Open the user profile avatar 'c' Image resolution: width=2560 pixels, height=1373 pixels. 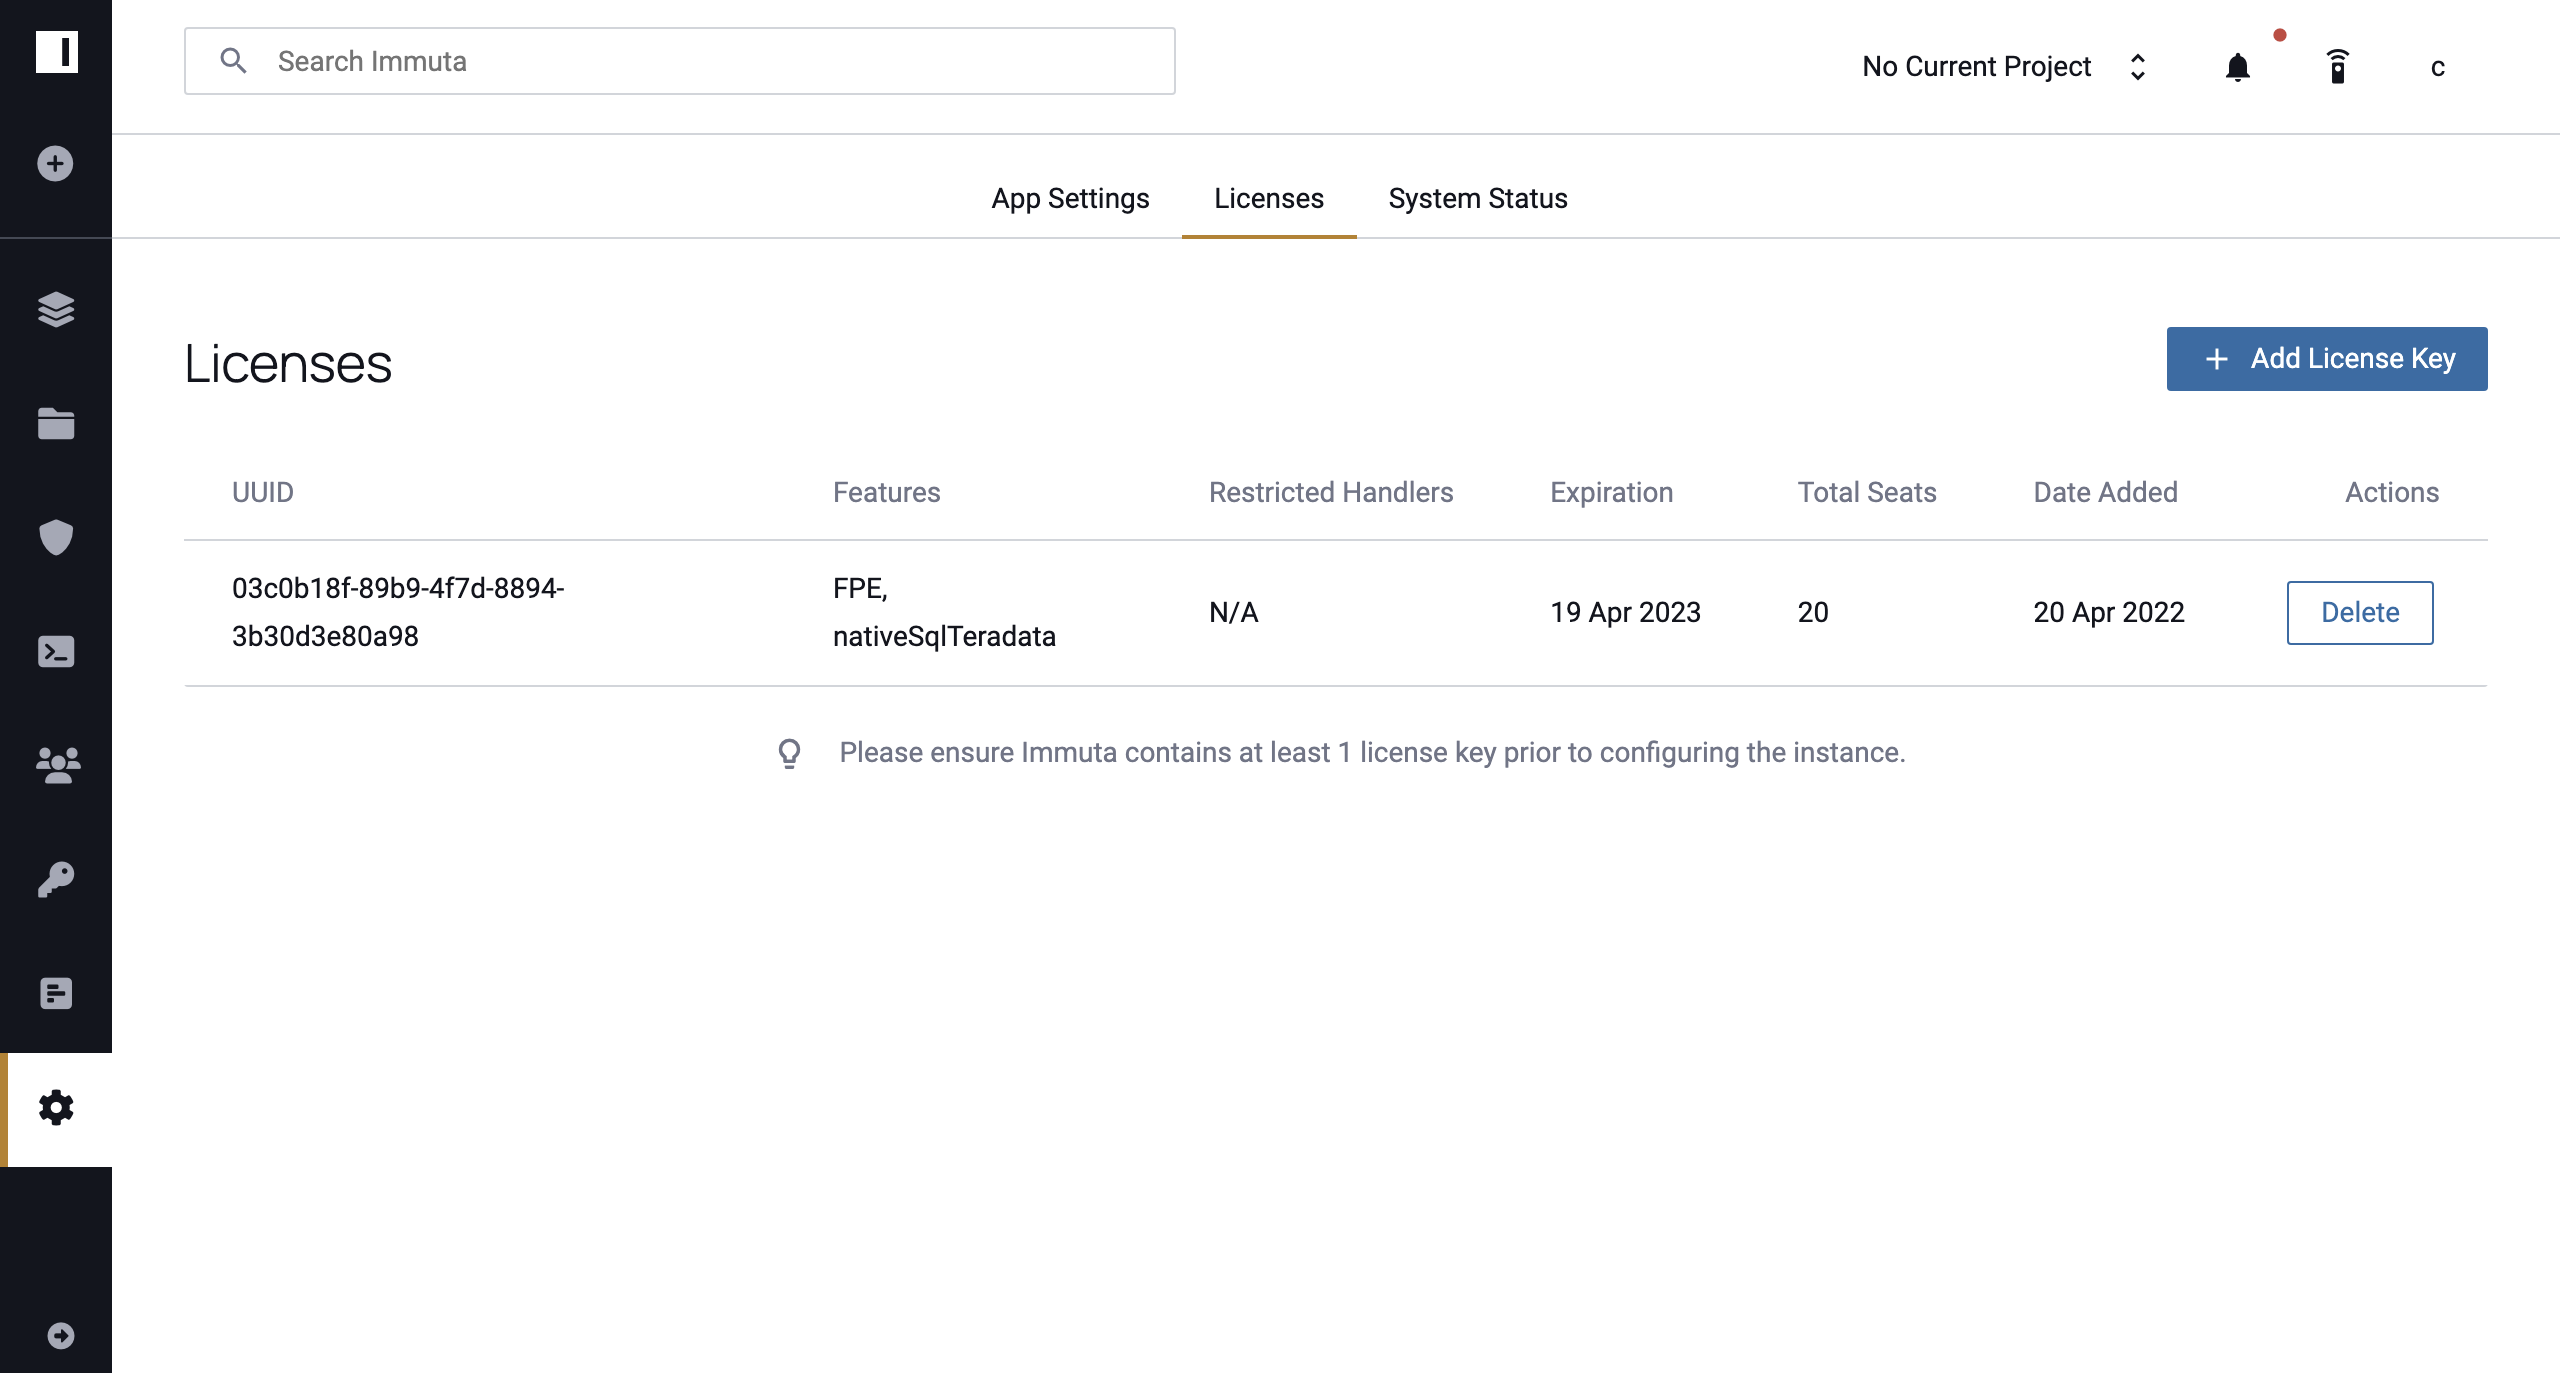(2438, 67)
